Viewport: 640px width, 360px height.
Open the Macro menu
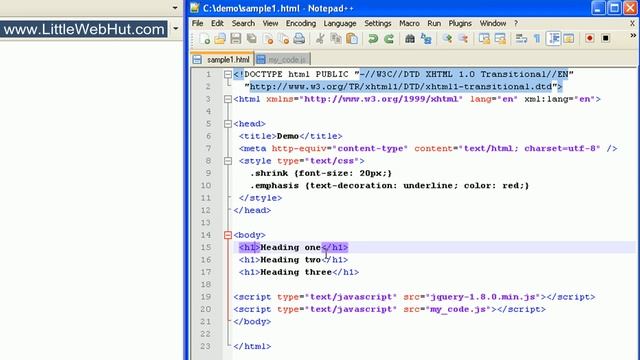coord(409,23)
